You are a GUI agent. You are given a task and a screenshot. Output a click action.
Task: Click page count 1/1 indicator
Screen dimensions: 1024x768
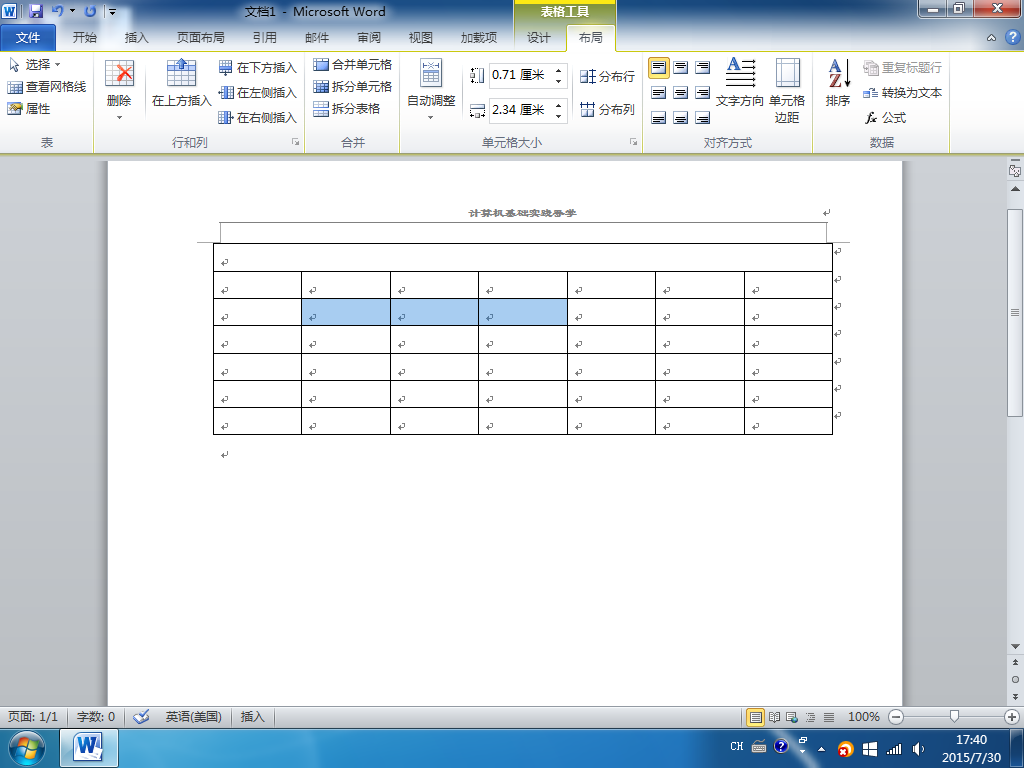pyautogui.click(x=33, y=716)
